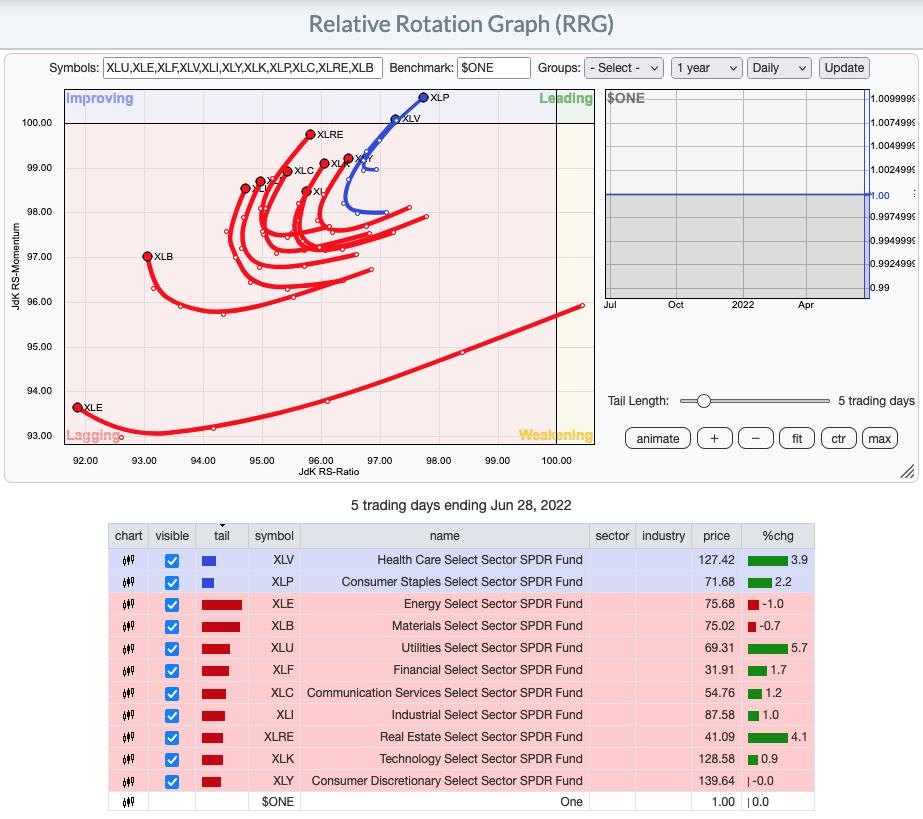Image resolution: width=923 pixels, height=819 pixels.
Task: Click the XLP point on the graph
Action: [423, 98]
